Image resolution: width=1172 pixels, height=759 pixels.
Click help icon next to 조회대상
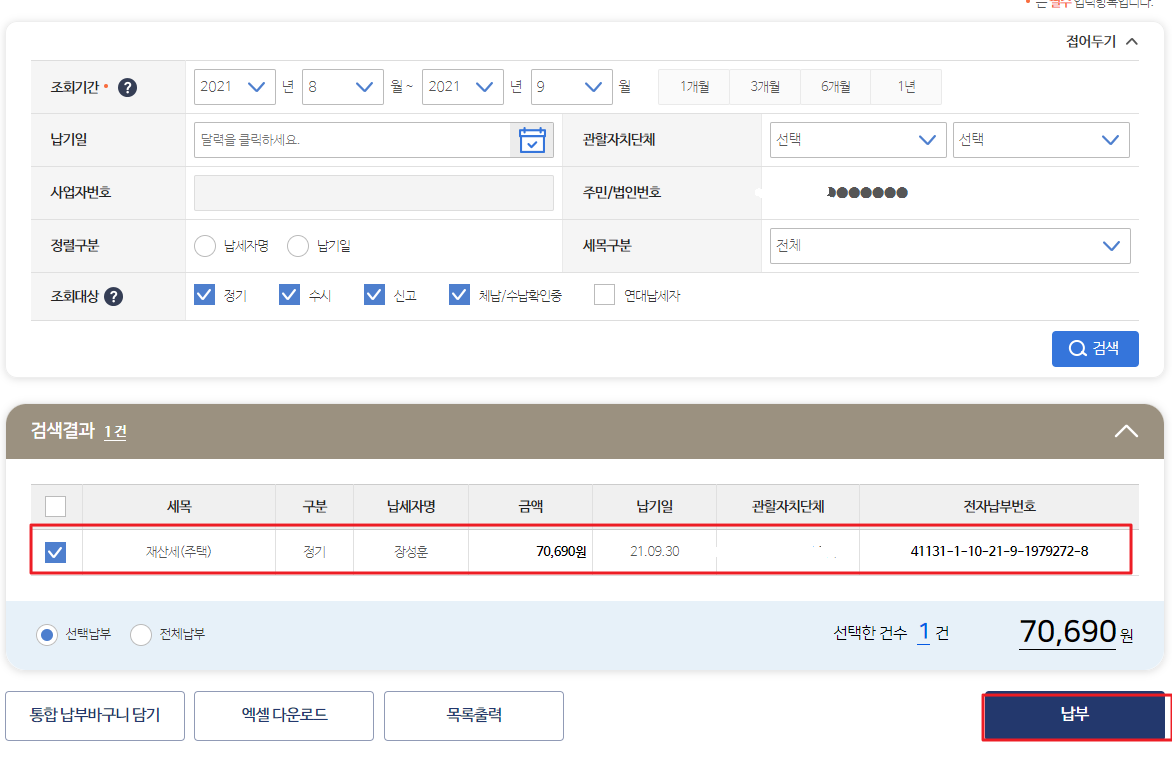pos(114,297)
